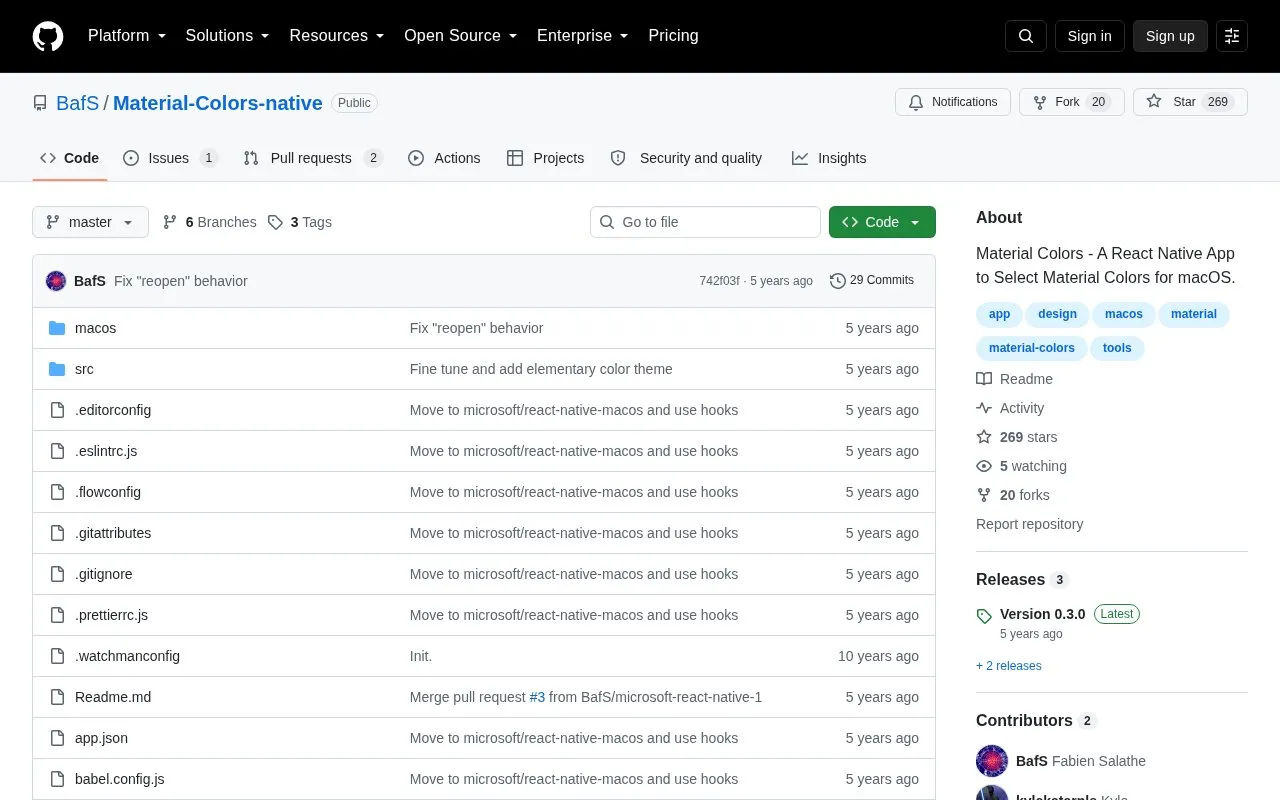Open the 29 Commits history
This screenshot has width=1280, height=800.
(x=872, y=281)
